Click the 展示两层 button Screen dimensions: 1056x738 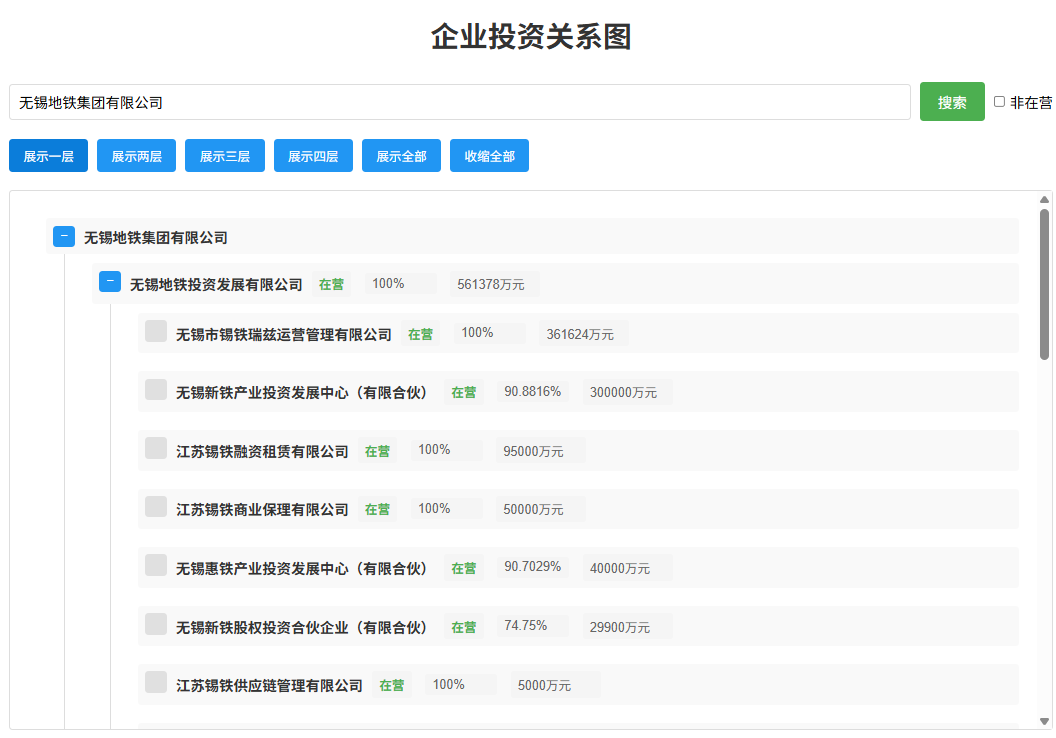(x=137, y=156)
